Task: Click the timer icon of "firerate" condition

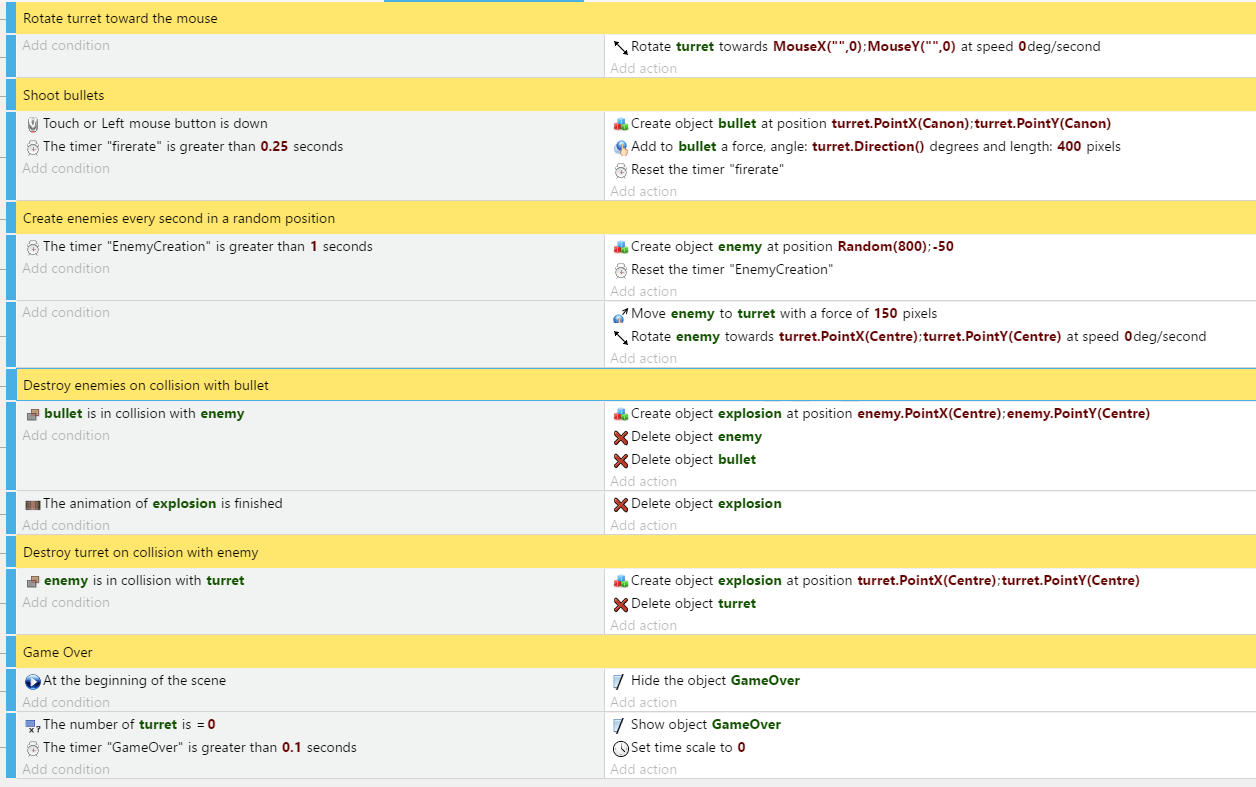Action: pyautogui.click(x=33, y=147)
